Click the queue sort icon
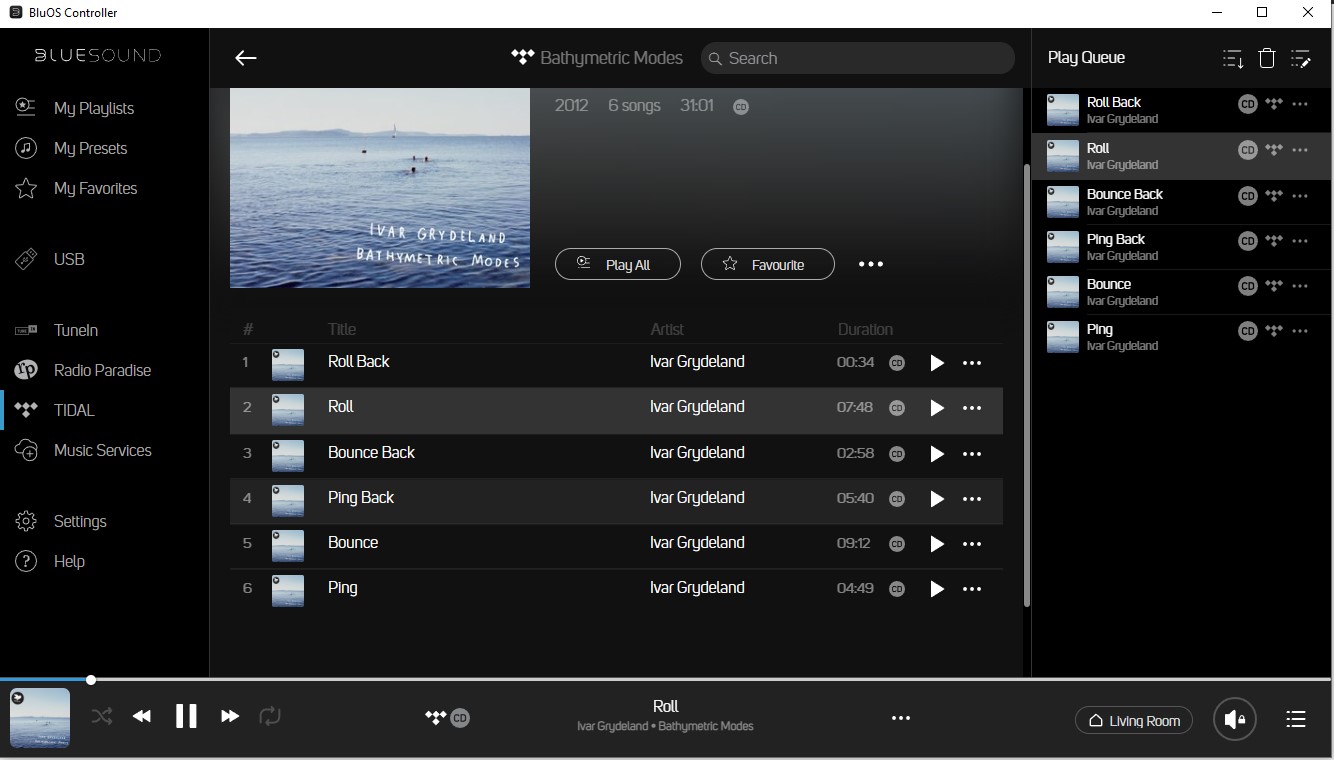Viewport: 1334px width, 760px height. (1233, 59)
